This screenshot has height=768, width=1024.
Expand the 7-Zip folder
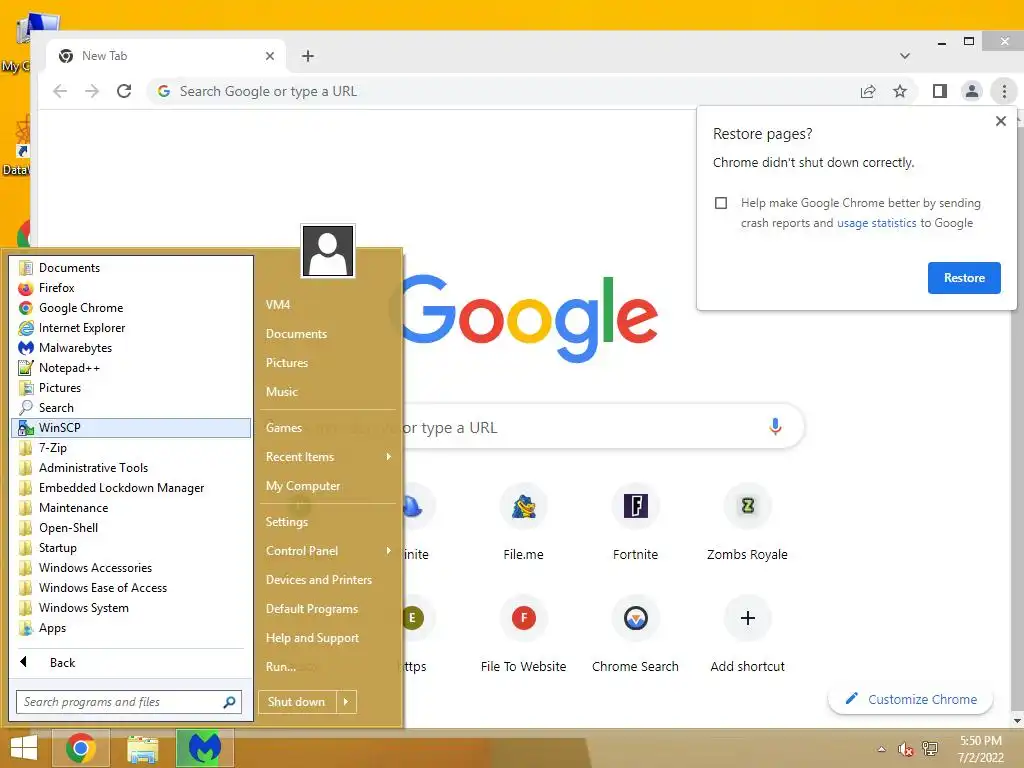[x=131, y=448]
